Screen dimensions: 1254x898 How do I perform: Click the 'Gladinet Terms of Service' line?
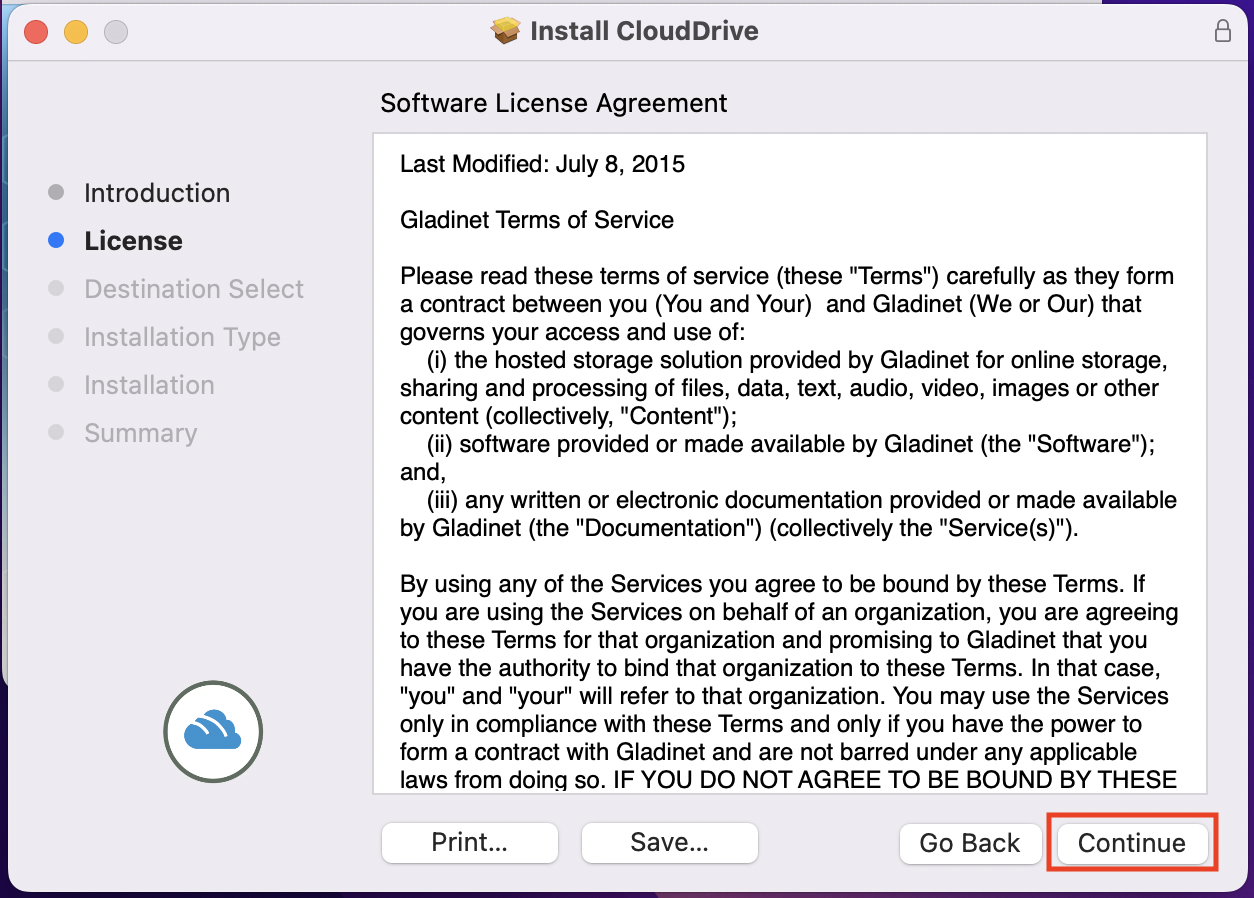537,220
